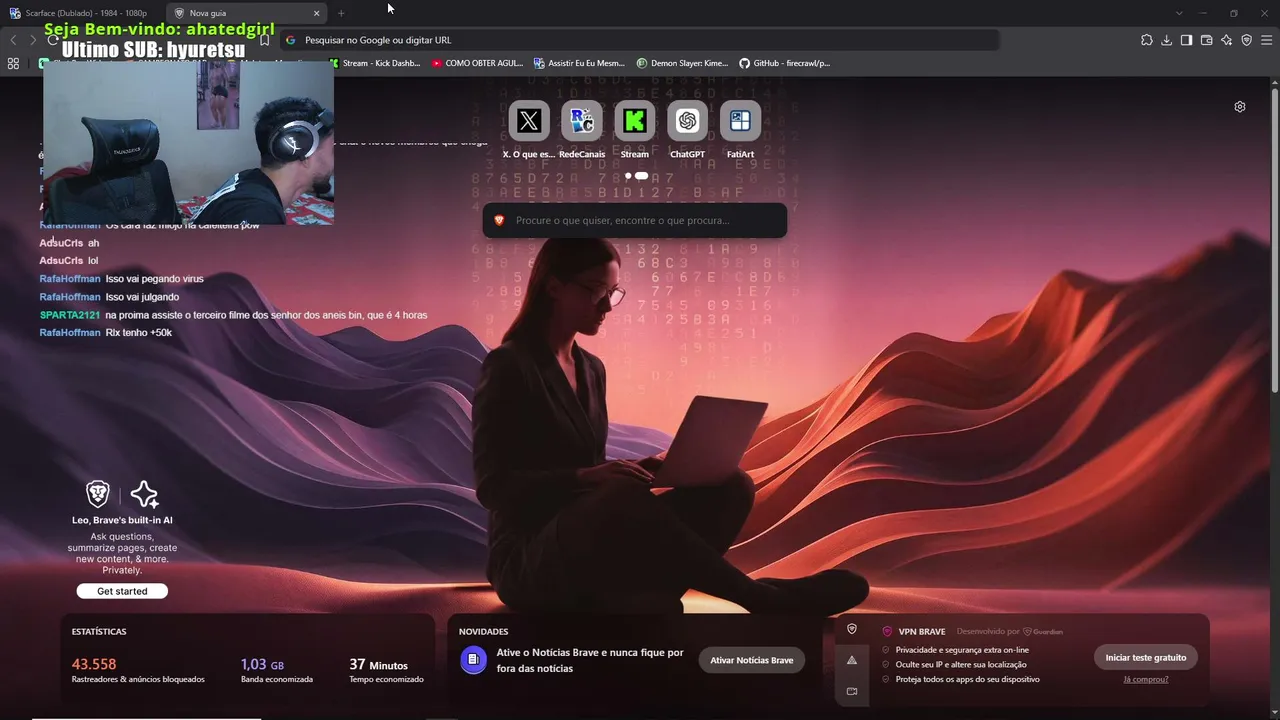Screen dimensions: 1280x720
Task: Go back with the browser back arrow
Action: [13, 40]
